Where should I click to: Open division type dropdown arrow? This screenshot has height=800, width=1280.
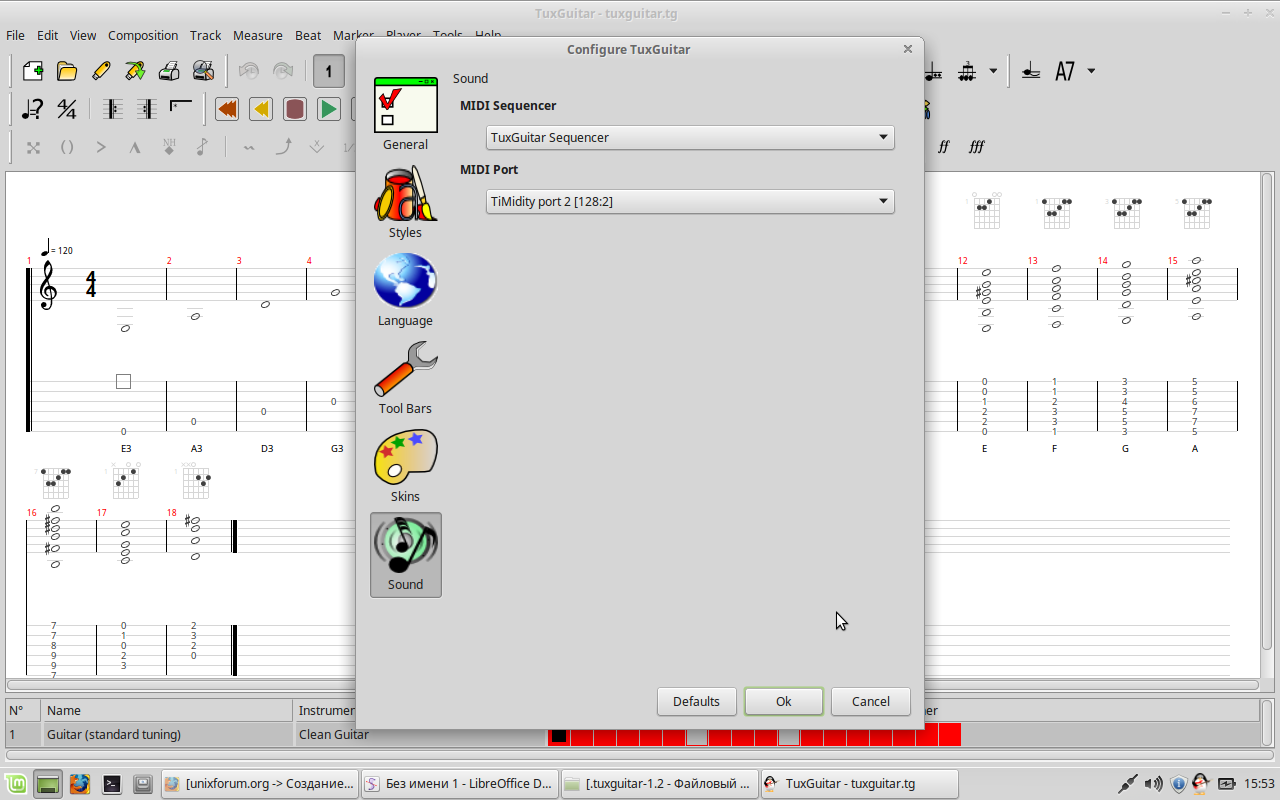(993, 71)
